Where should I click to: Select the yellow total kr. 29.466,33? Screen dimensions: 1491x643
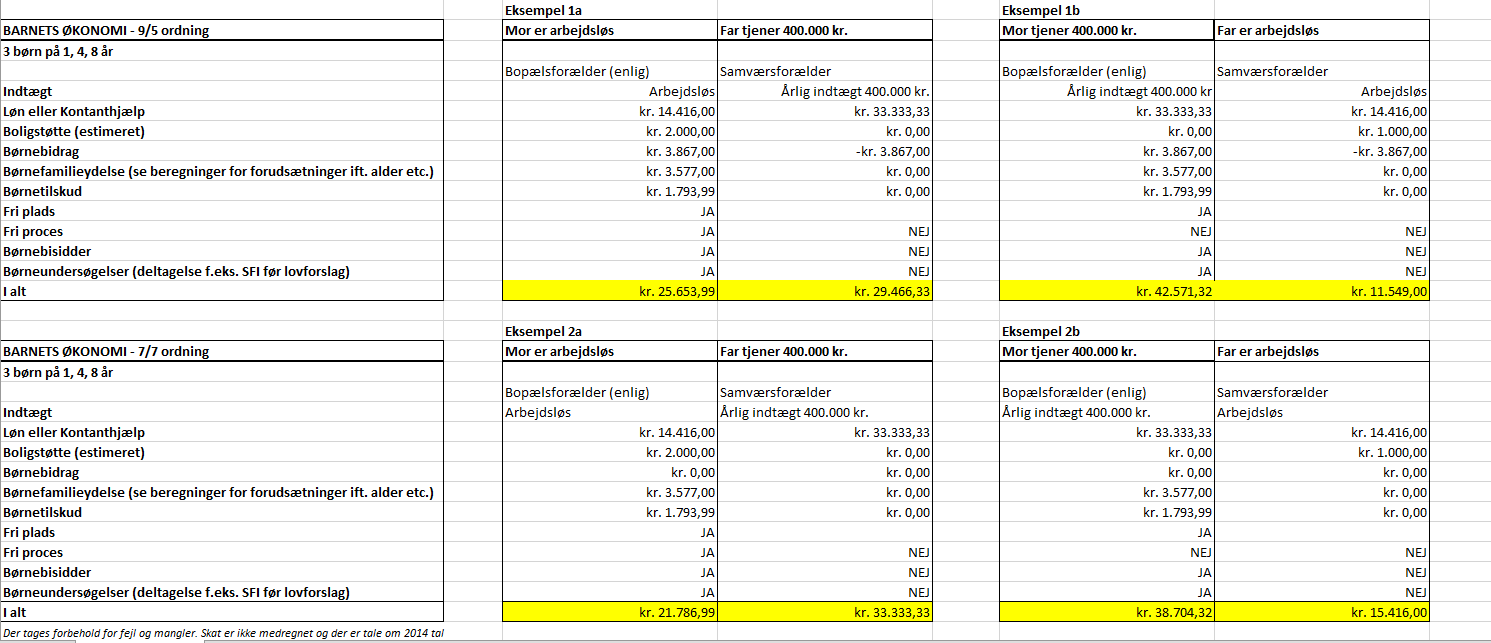point(825,291)
